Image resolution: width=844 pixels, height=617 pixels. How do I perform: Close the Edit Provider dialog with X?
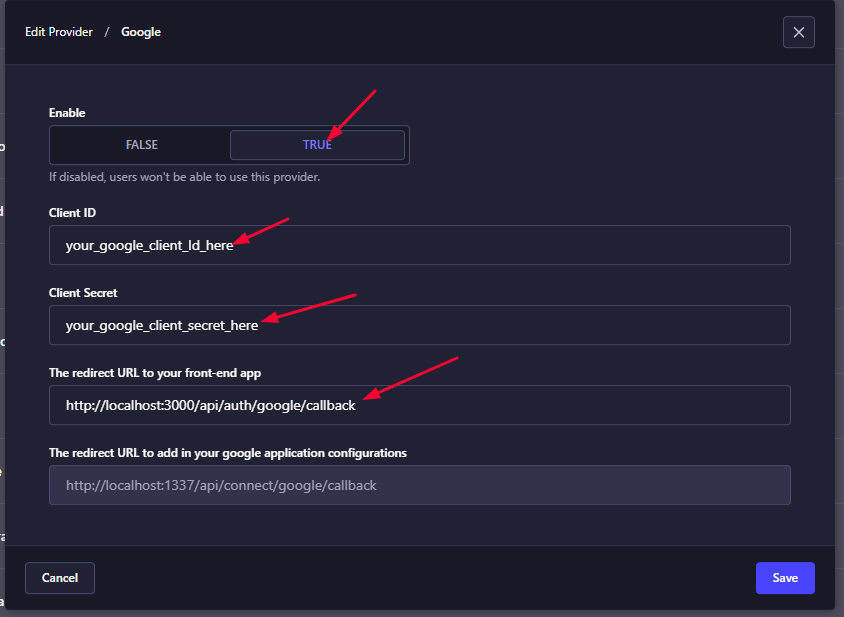coord(798,32)
